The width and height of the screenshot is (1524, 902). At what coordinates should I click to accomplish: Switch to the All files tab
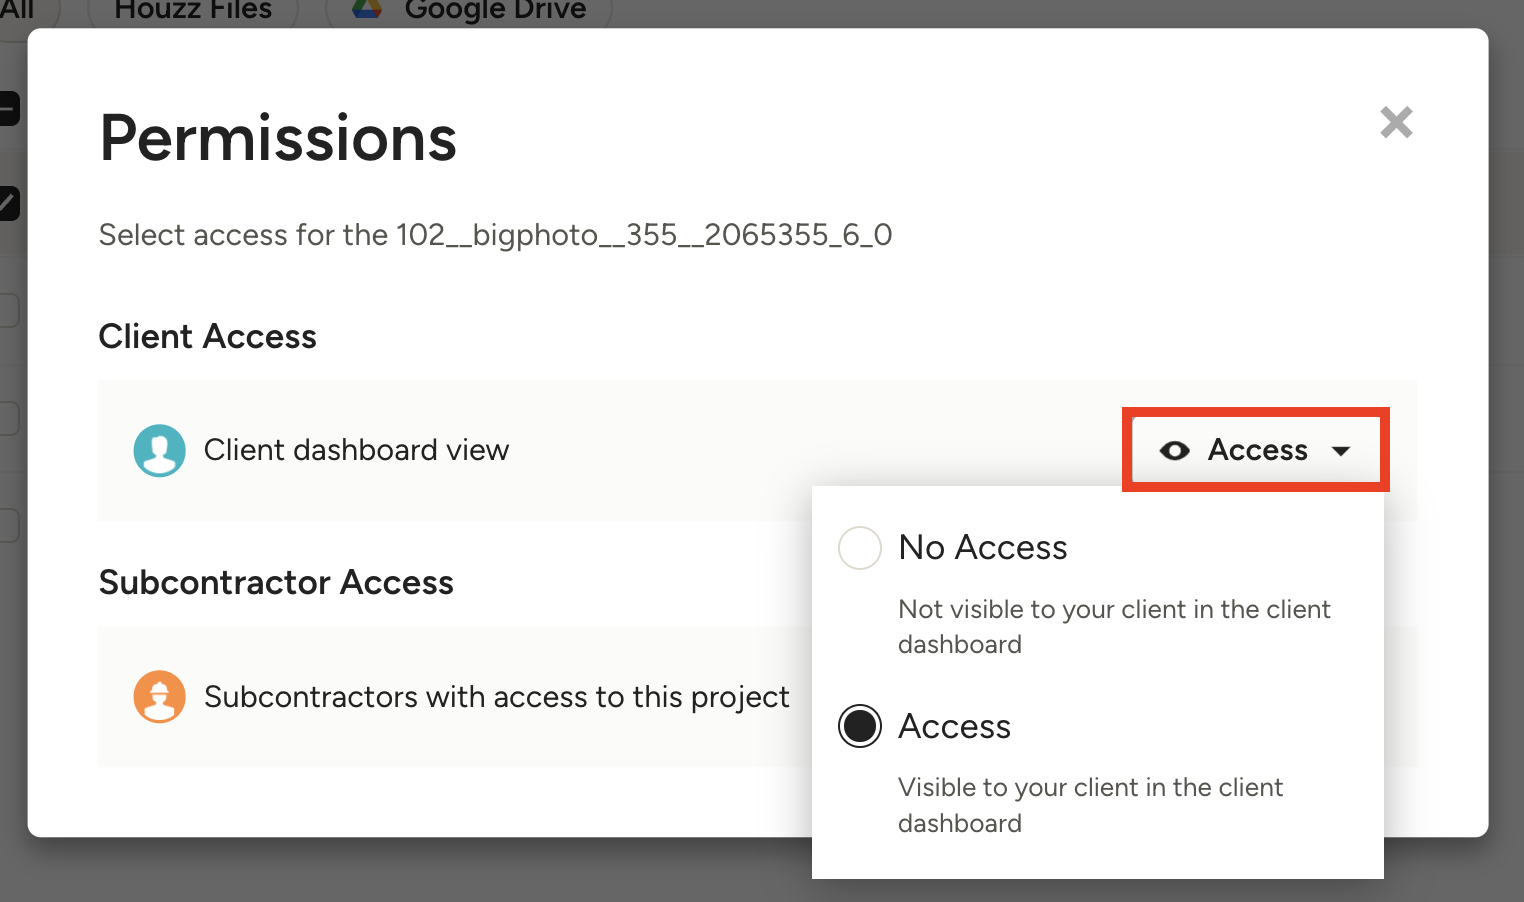click(18, 10)
